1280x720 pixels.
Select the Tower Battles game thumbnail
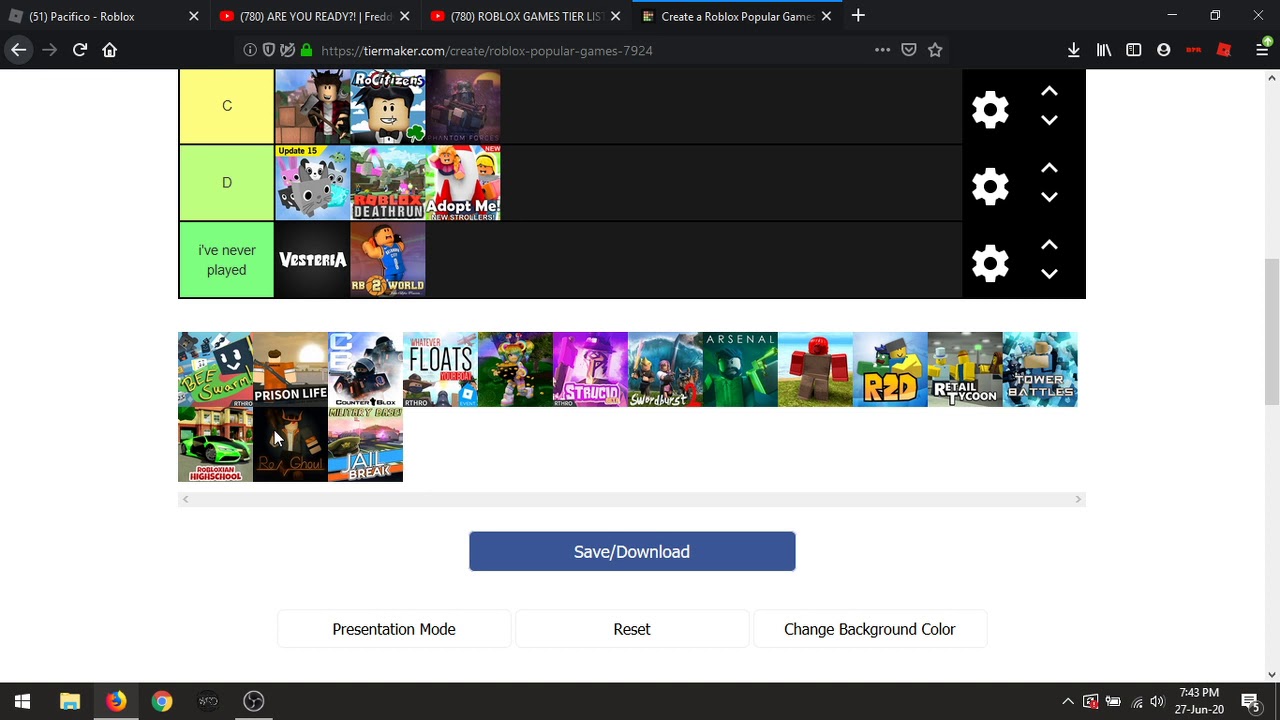point(1040,369)
